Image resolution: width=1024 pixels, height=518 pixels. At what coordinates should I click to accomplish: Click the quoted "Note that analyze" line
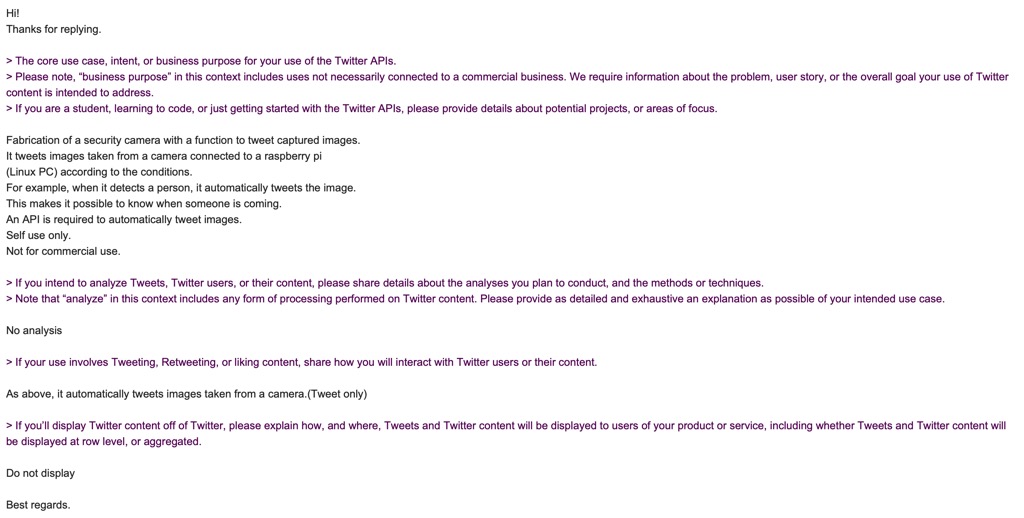click(x=475, y=298)
